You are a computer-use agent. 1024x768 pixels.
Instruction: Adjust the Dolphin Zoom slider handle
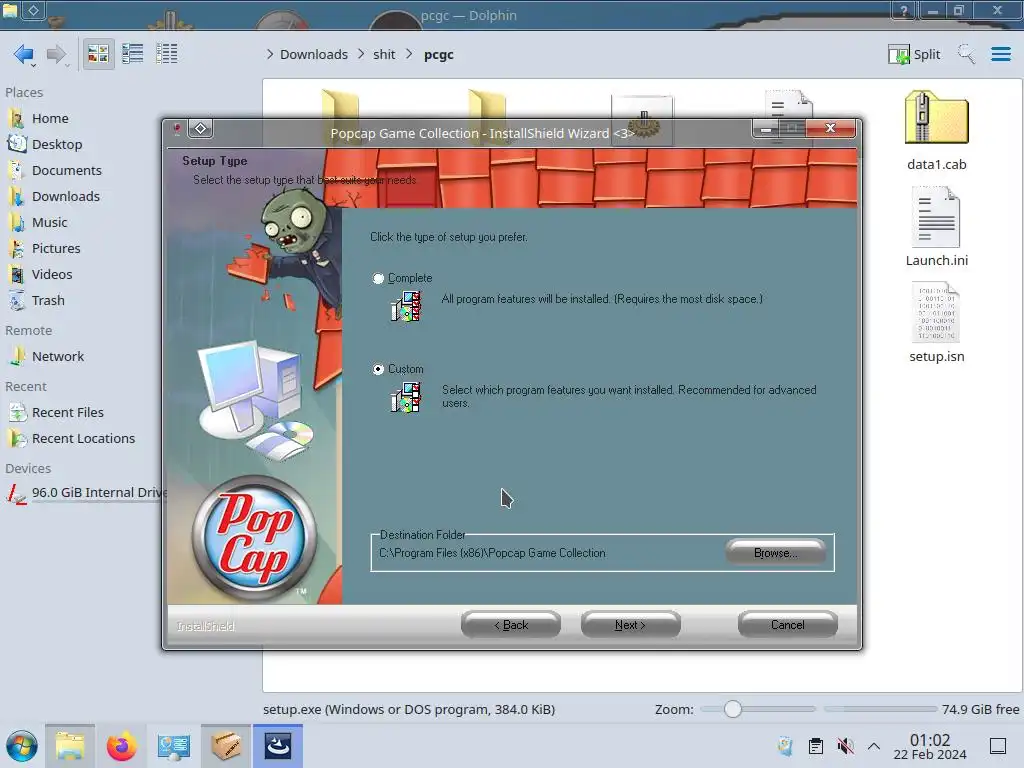(733, 709)
